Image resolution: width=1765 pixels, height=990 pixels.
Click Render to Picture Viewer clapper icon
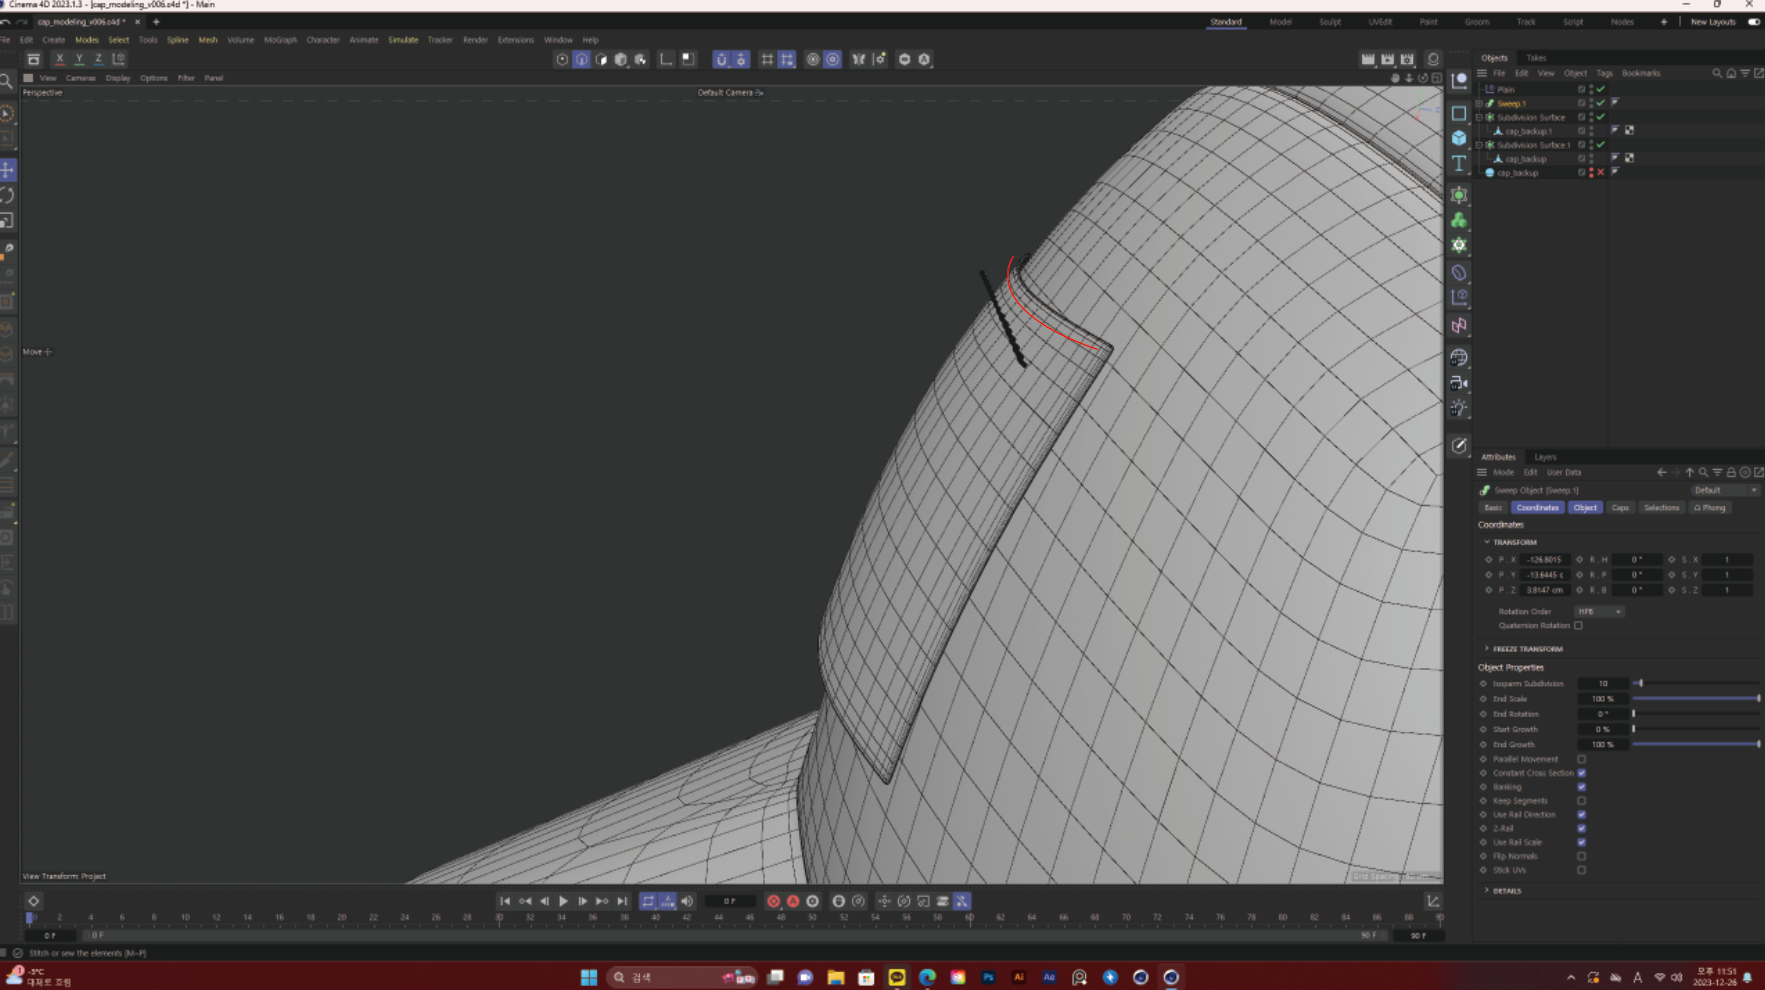[x=1387, y=59]
